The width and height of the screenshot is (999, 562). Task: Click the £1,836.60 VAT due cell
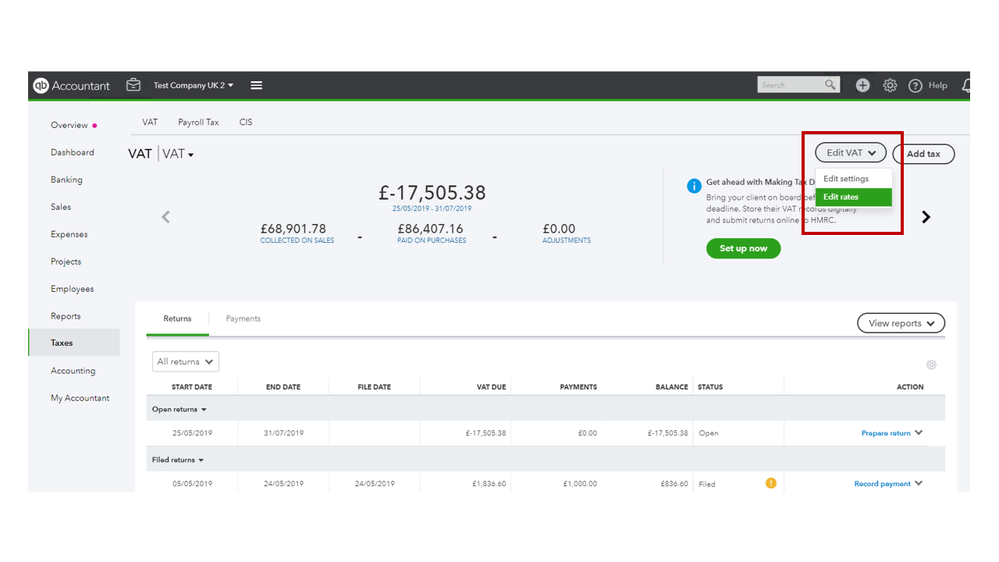489,484
